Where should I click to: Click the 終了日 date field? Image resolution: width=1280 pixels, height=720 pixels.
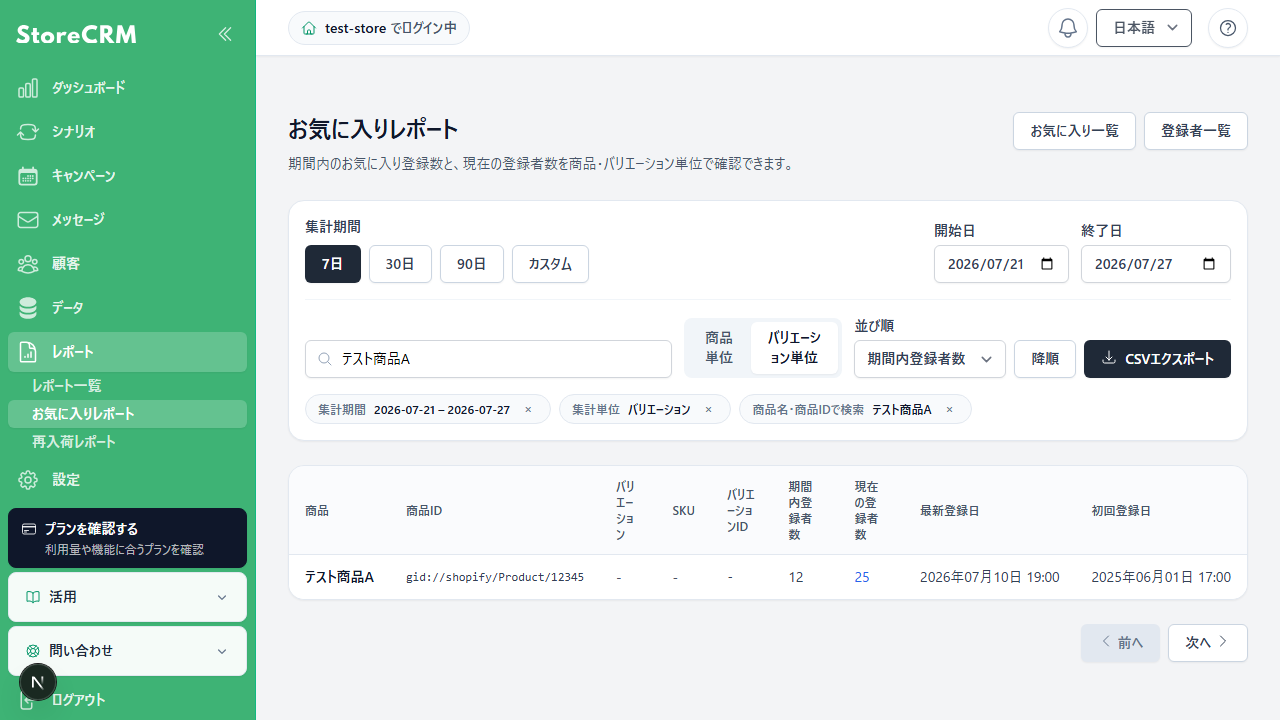click(x=1156, y=264)
